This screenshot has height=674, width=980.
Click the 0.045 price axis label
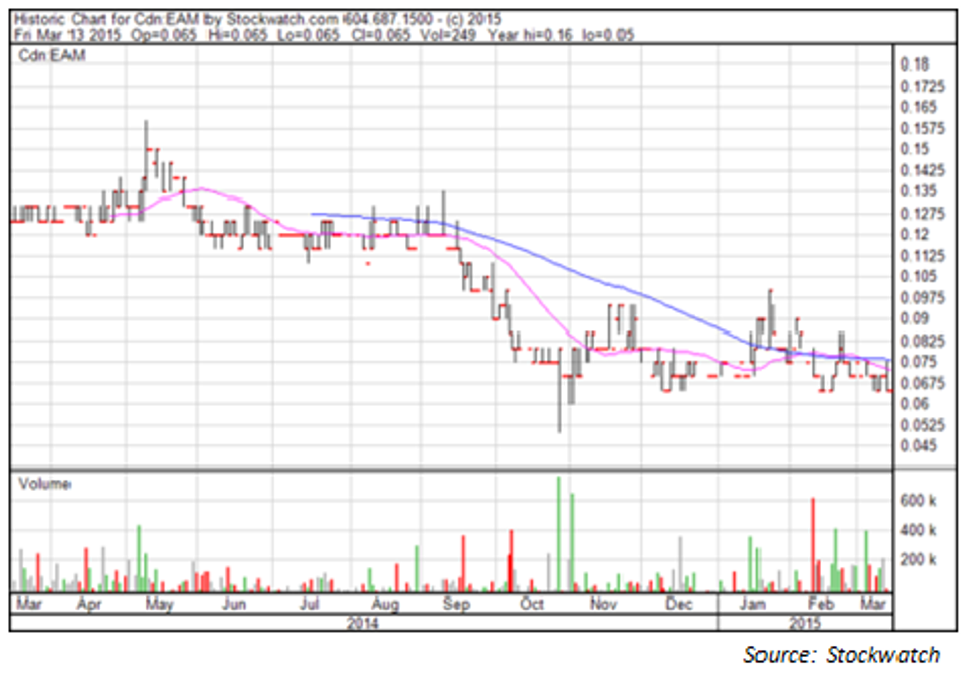(x=918, y=446)
